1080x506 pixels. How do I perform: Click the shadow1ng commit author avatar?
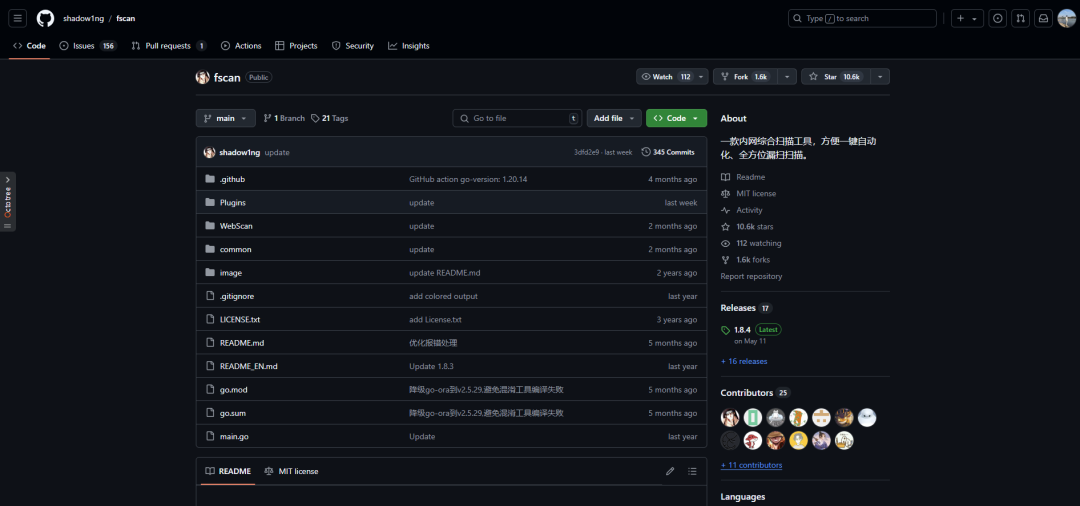[209, 152]
